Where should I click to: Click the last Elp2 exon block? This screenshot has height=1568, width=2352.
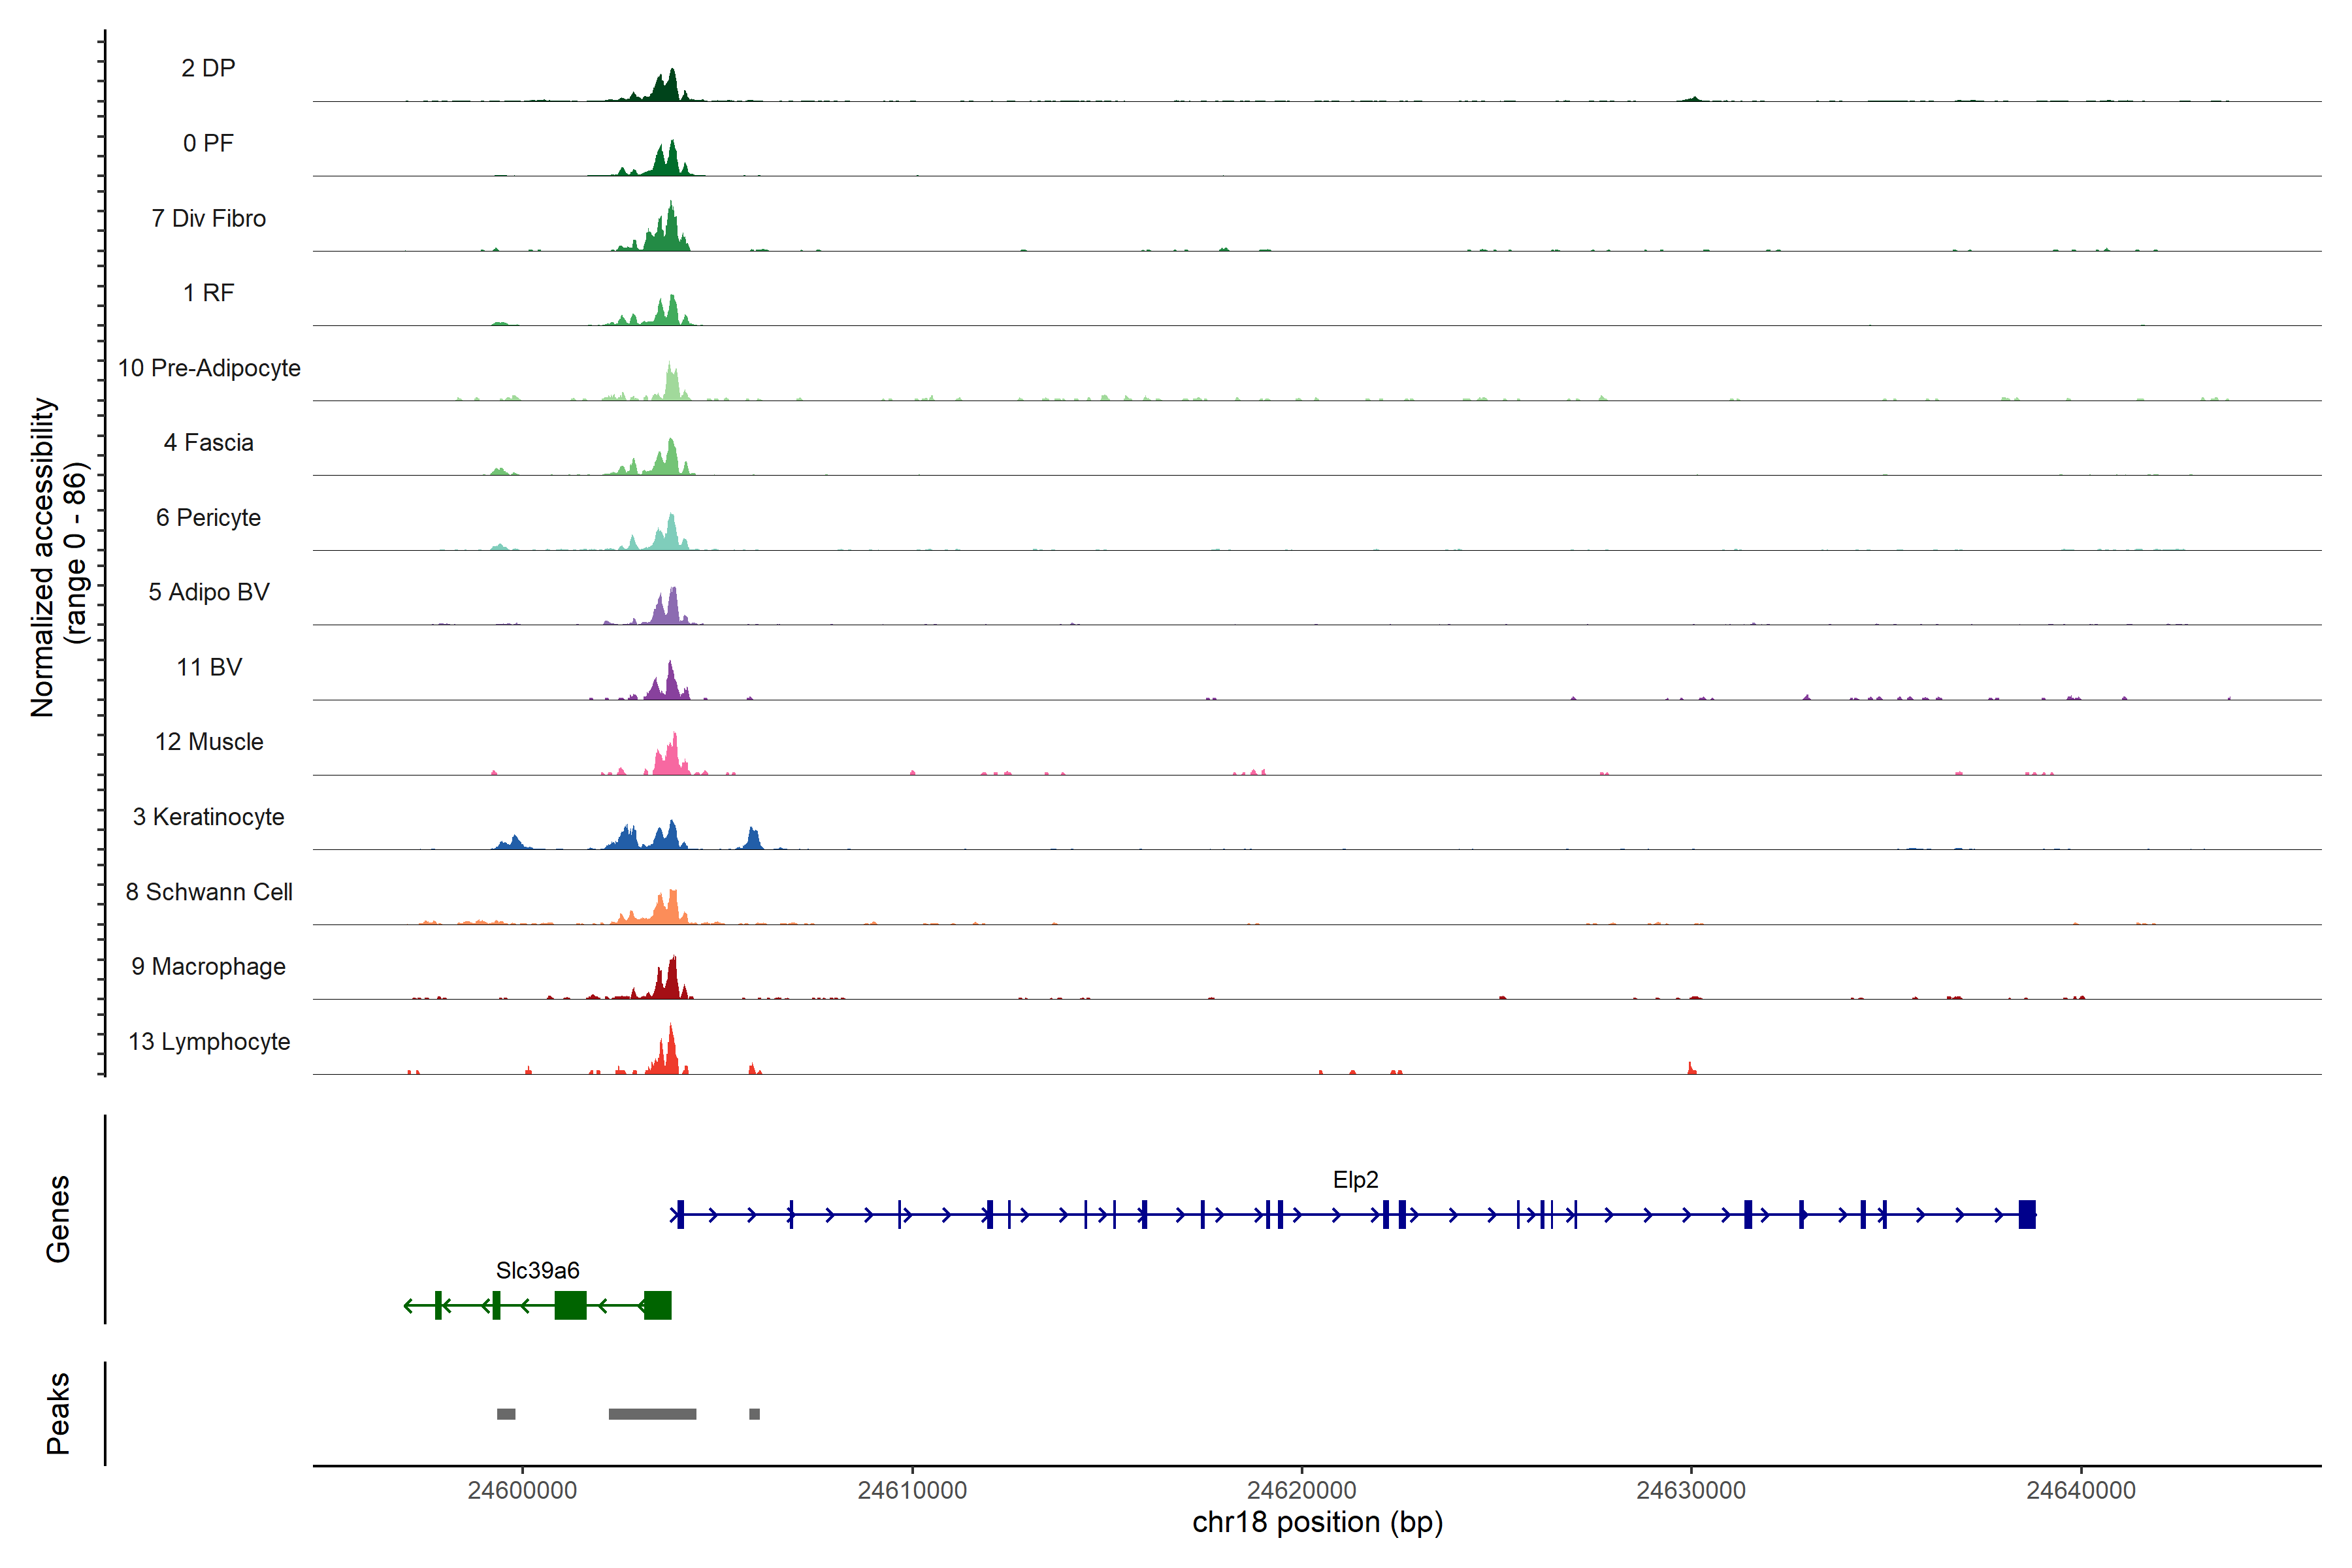click(x=2027, y=1214)
